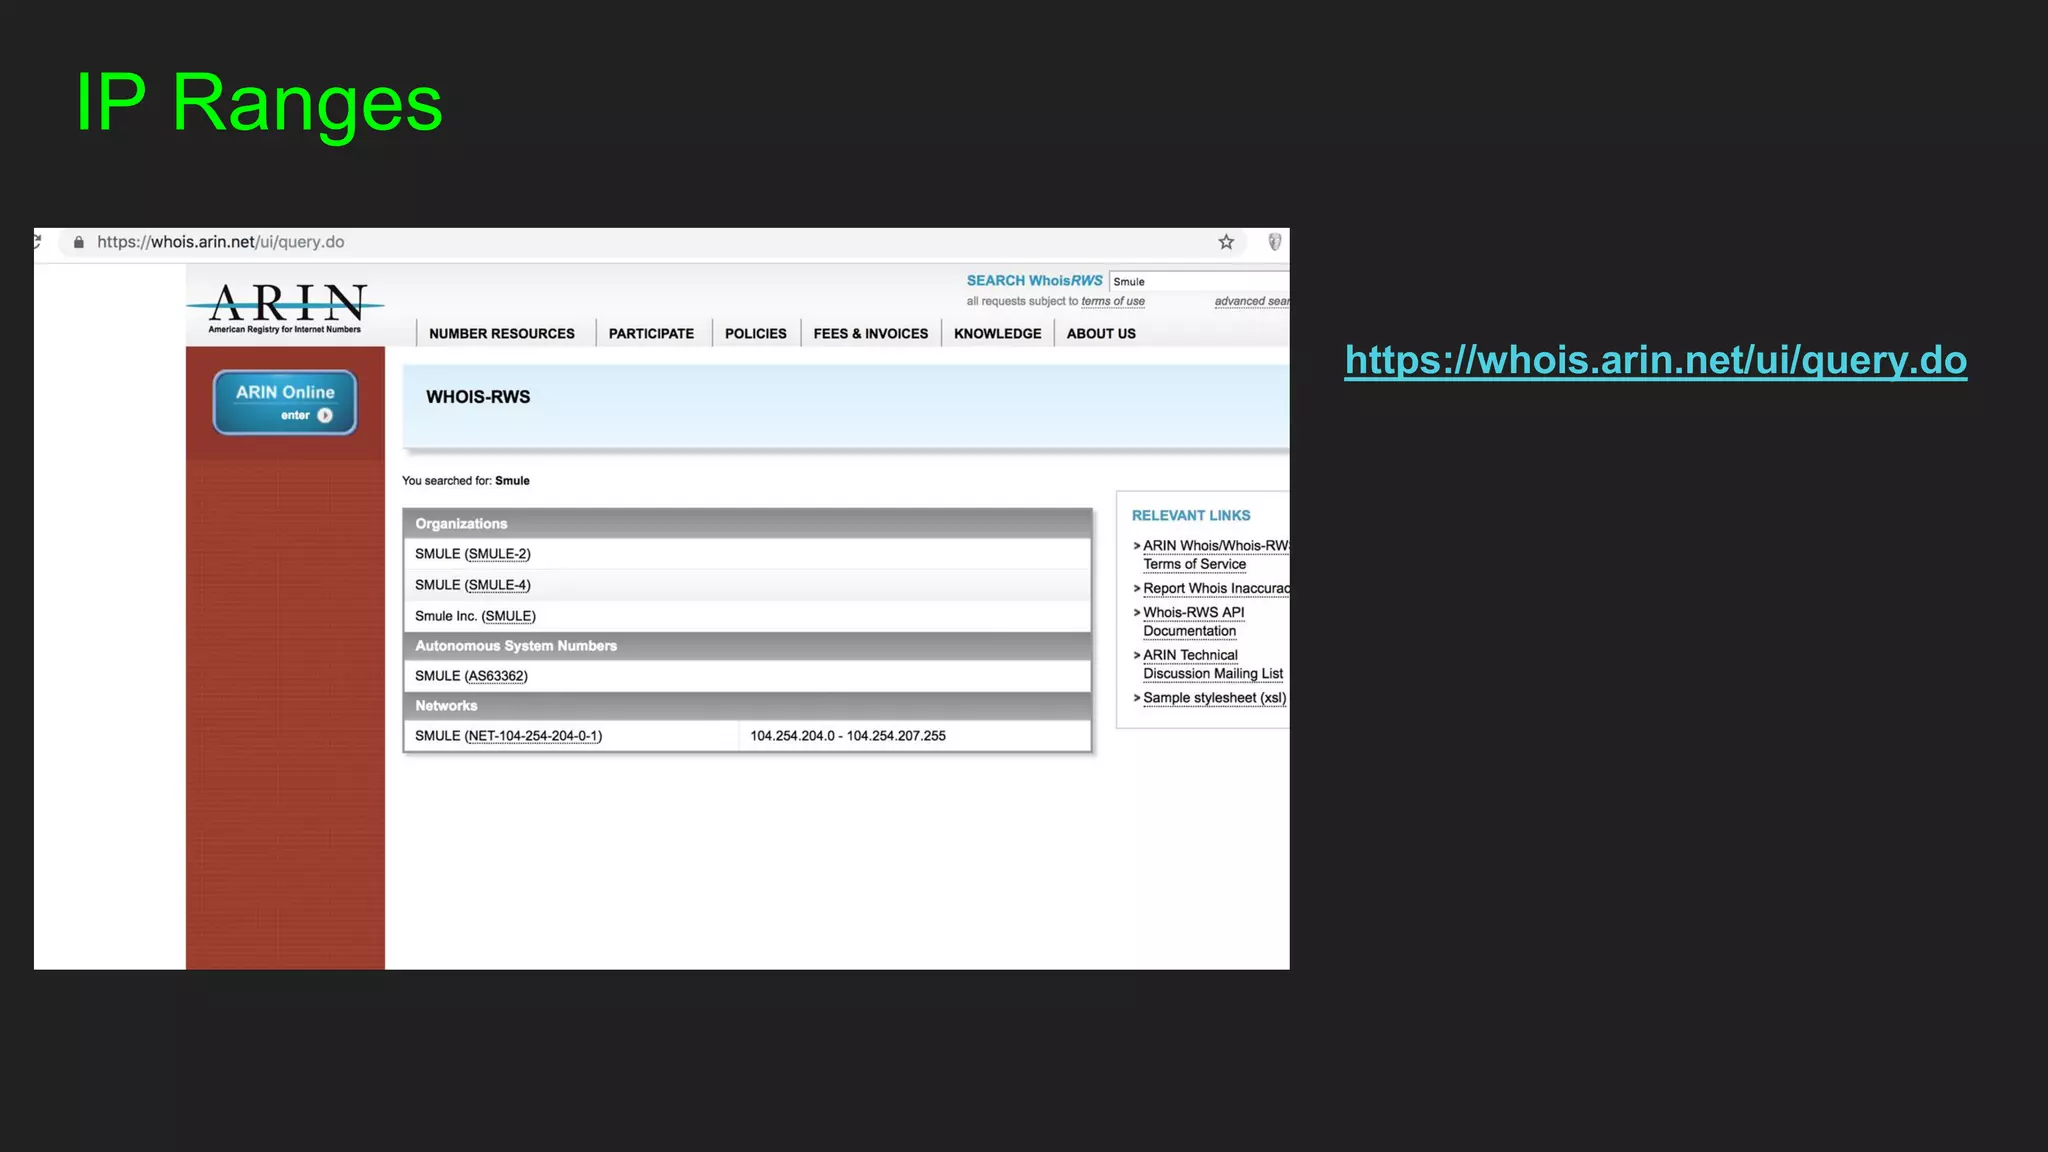2048x1152 pixels.
Task: Open the Knowledge menu
Action: click(997, 334)
